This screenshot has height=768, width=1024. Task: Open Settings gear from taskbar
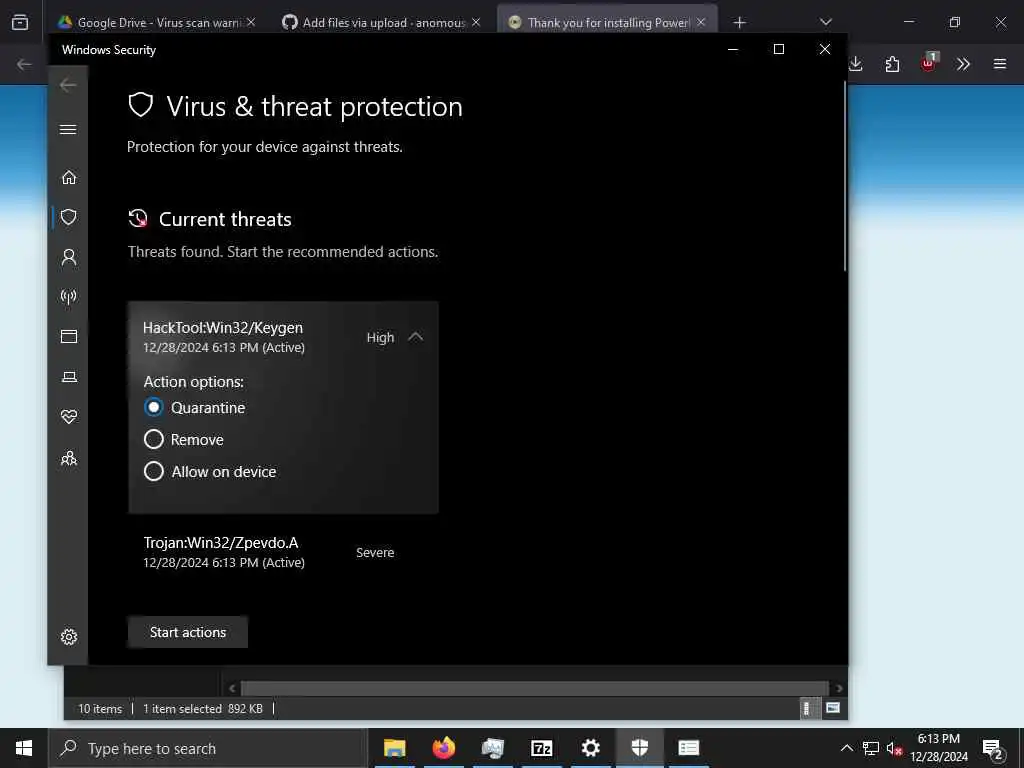[x=590, y=748]
